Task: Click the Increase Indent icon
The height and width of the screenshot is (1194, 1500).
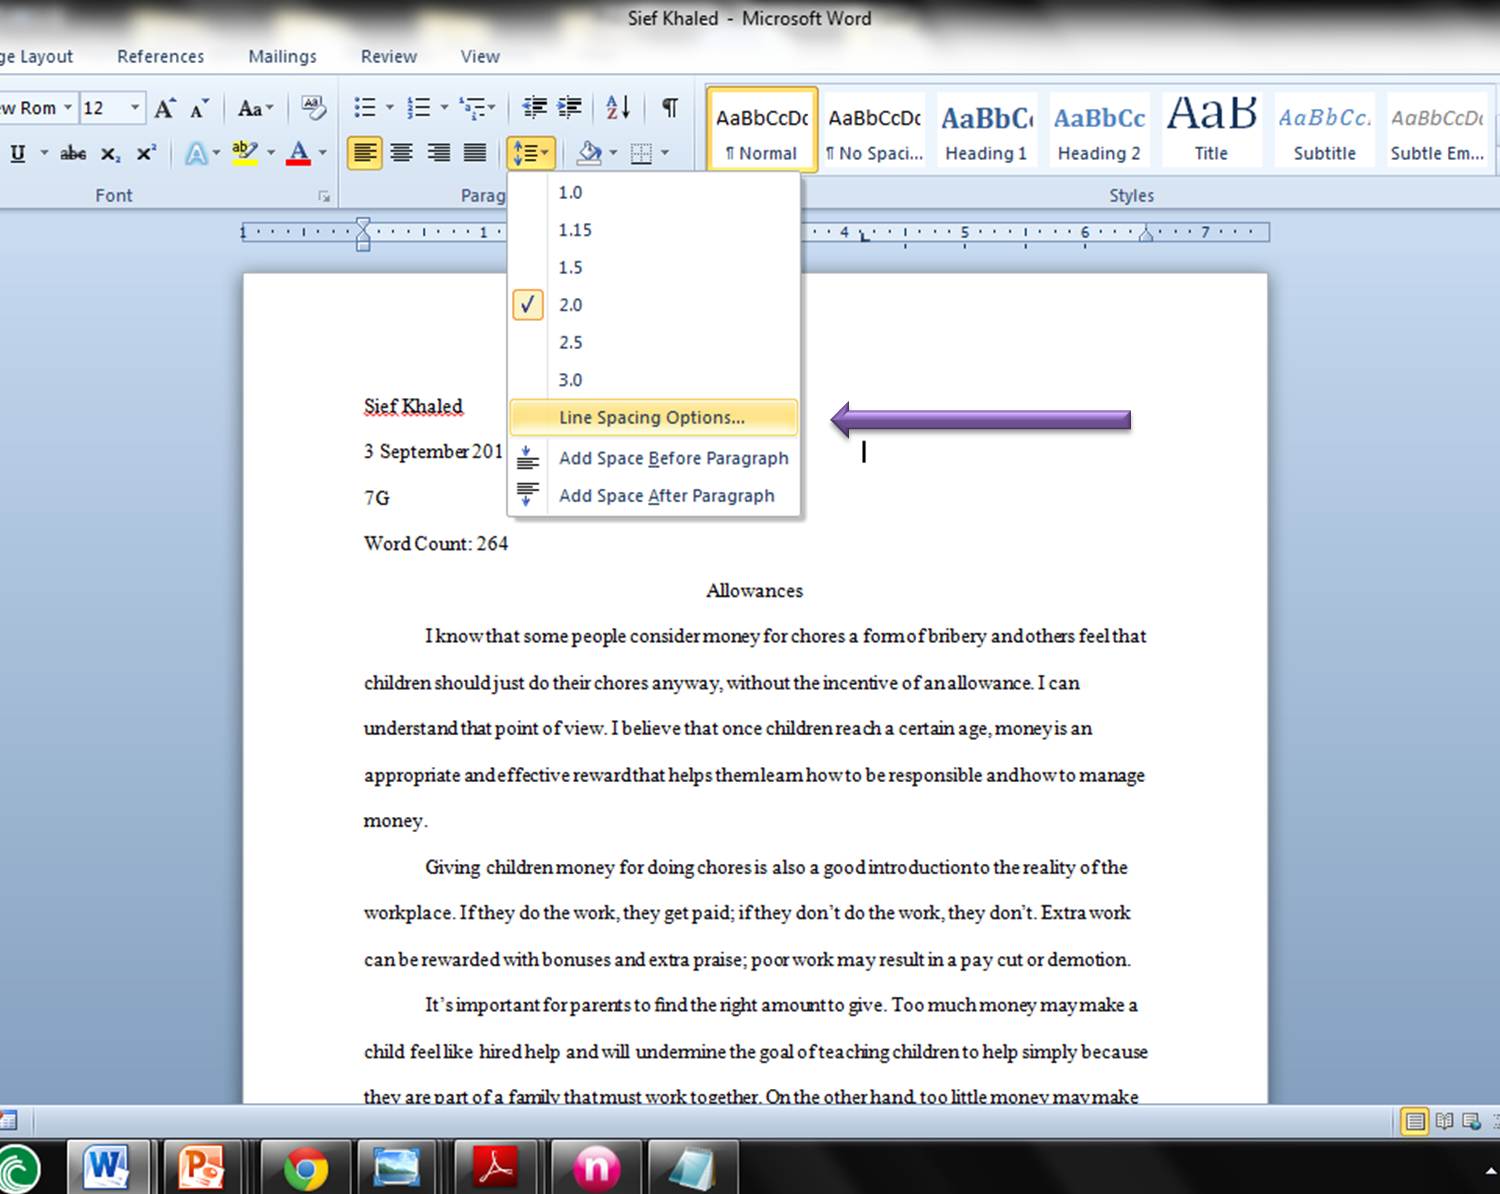Action: click(x=570, y=108)
